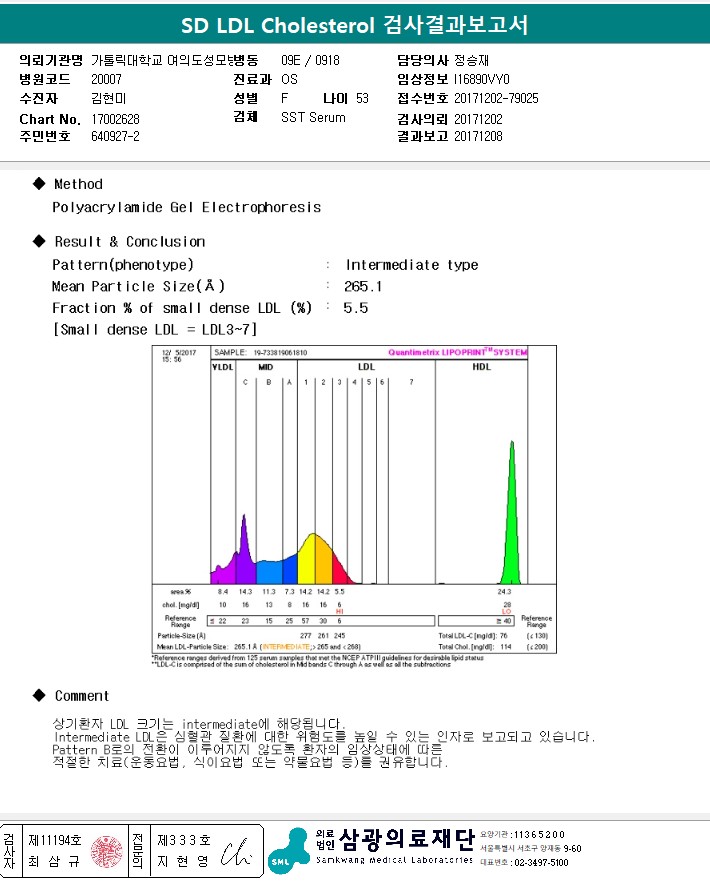Select the clinical info code 'I16890VY0'
This screenshot has width=710, height=885.
point(481,79)
